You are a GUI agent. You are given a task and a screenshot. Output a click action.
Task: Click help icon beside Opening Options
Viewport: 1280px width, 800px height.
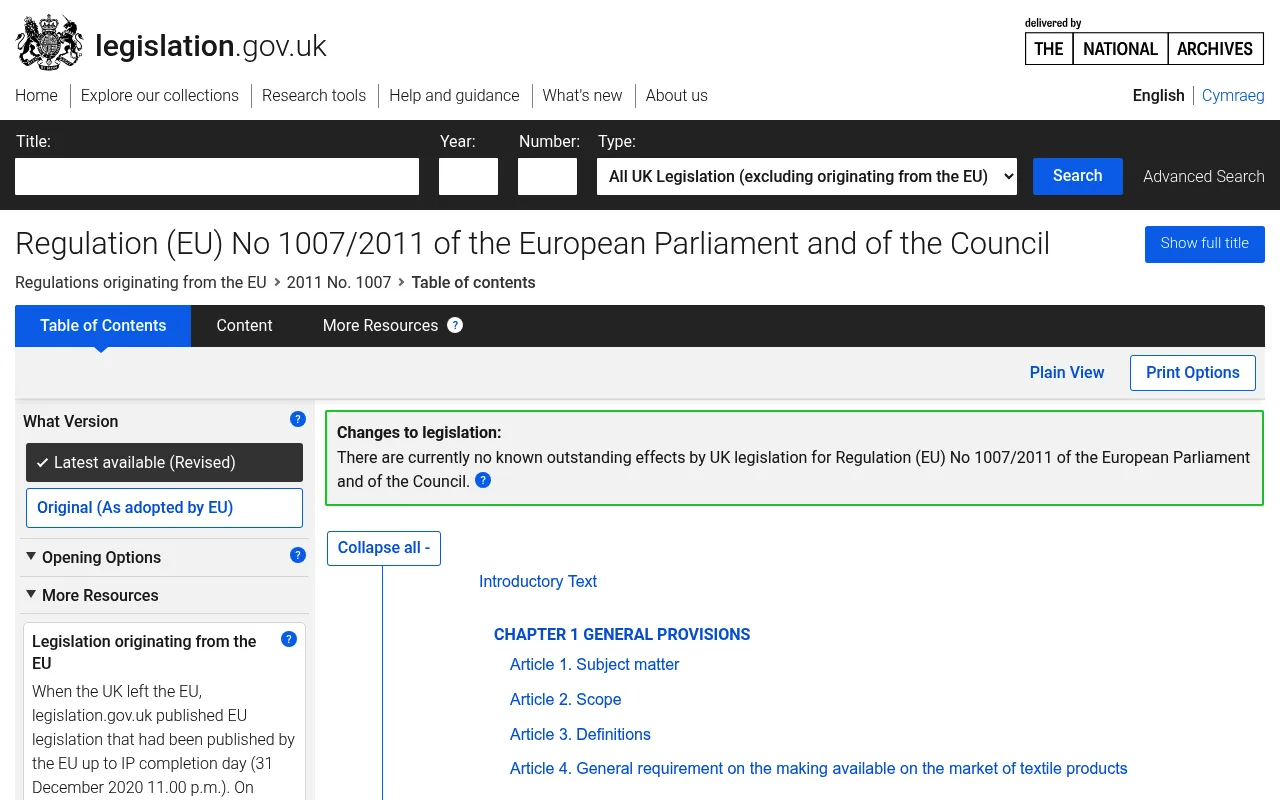[x=297, y=555]
